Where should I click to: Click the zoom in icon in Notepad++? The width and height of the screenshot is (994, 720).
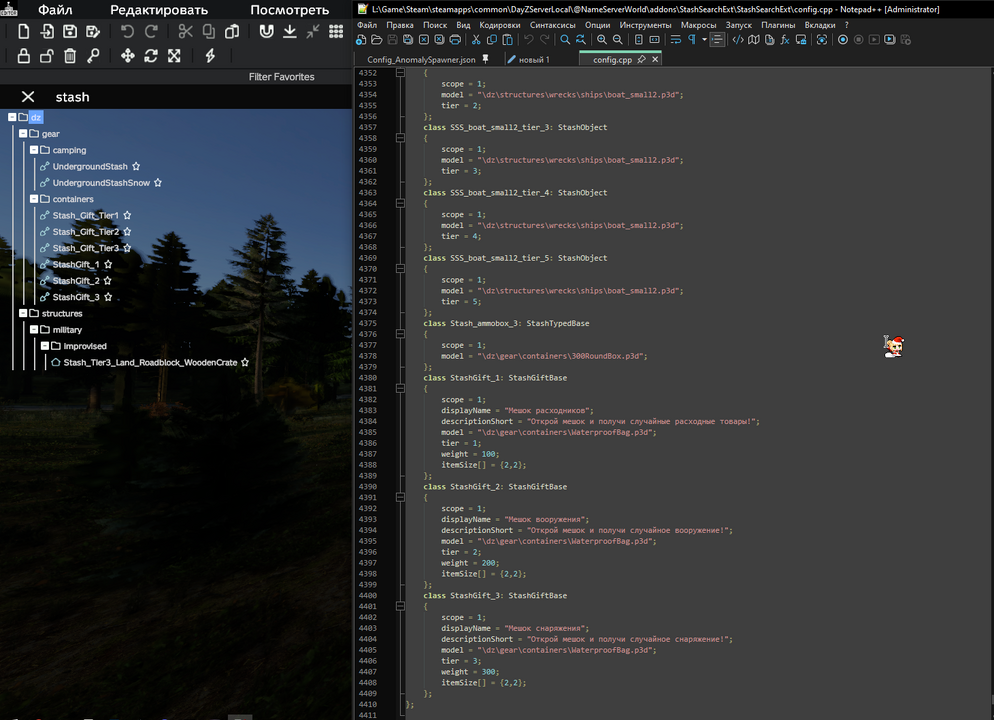602,40
